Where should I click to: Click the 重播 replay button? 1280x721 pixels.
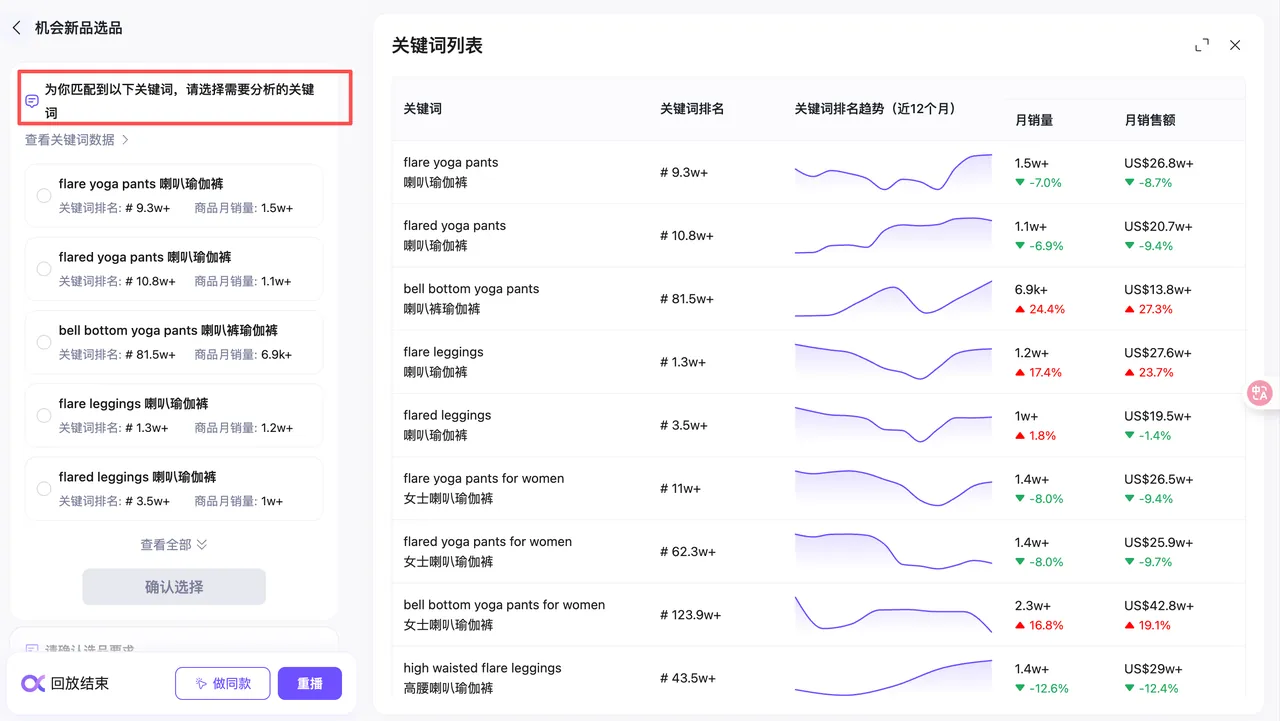[x=310, y=683]
